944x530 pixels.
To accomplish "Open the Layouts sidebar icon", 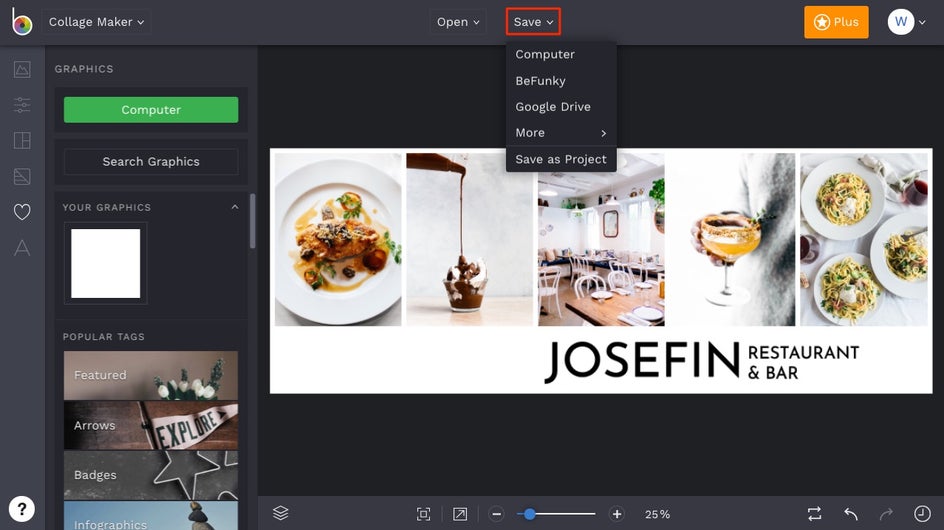I will [22, 140].
